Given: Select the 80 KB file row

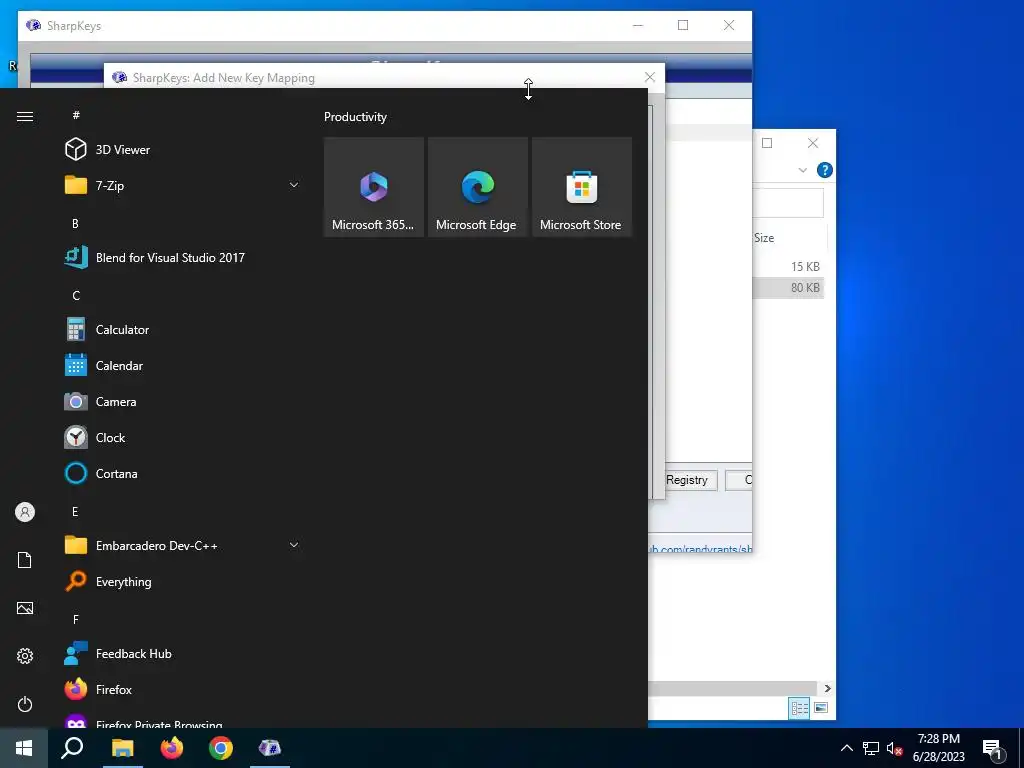Looking at the screenshot, I should click(x=788, y=288).
